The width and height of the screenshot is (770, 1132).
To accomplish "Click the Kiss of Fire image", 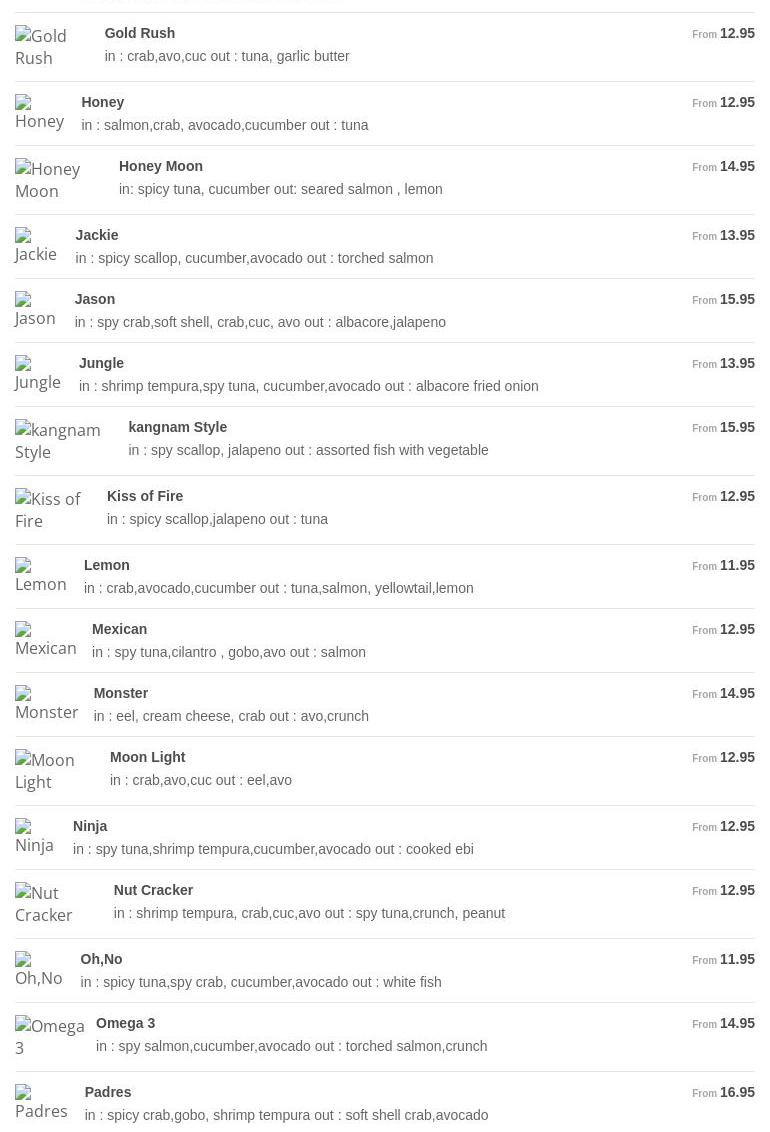I will pos(48,510).
